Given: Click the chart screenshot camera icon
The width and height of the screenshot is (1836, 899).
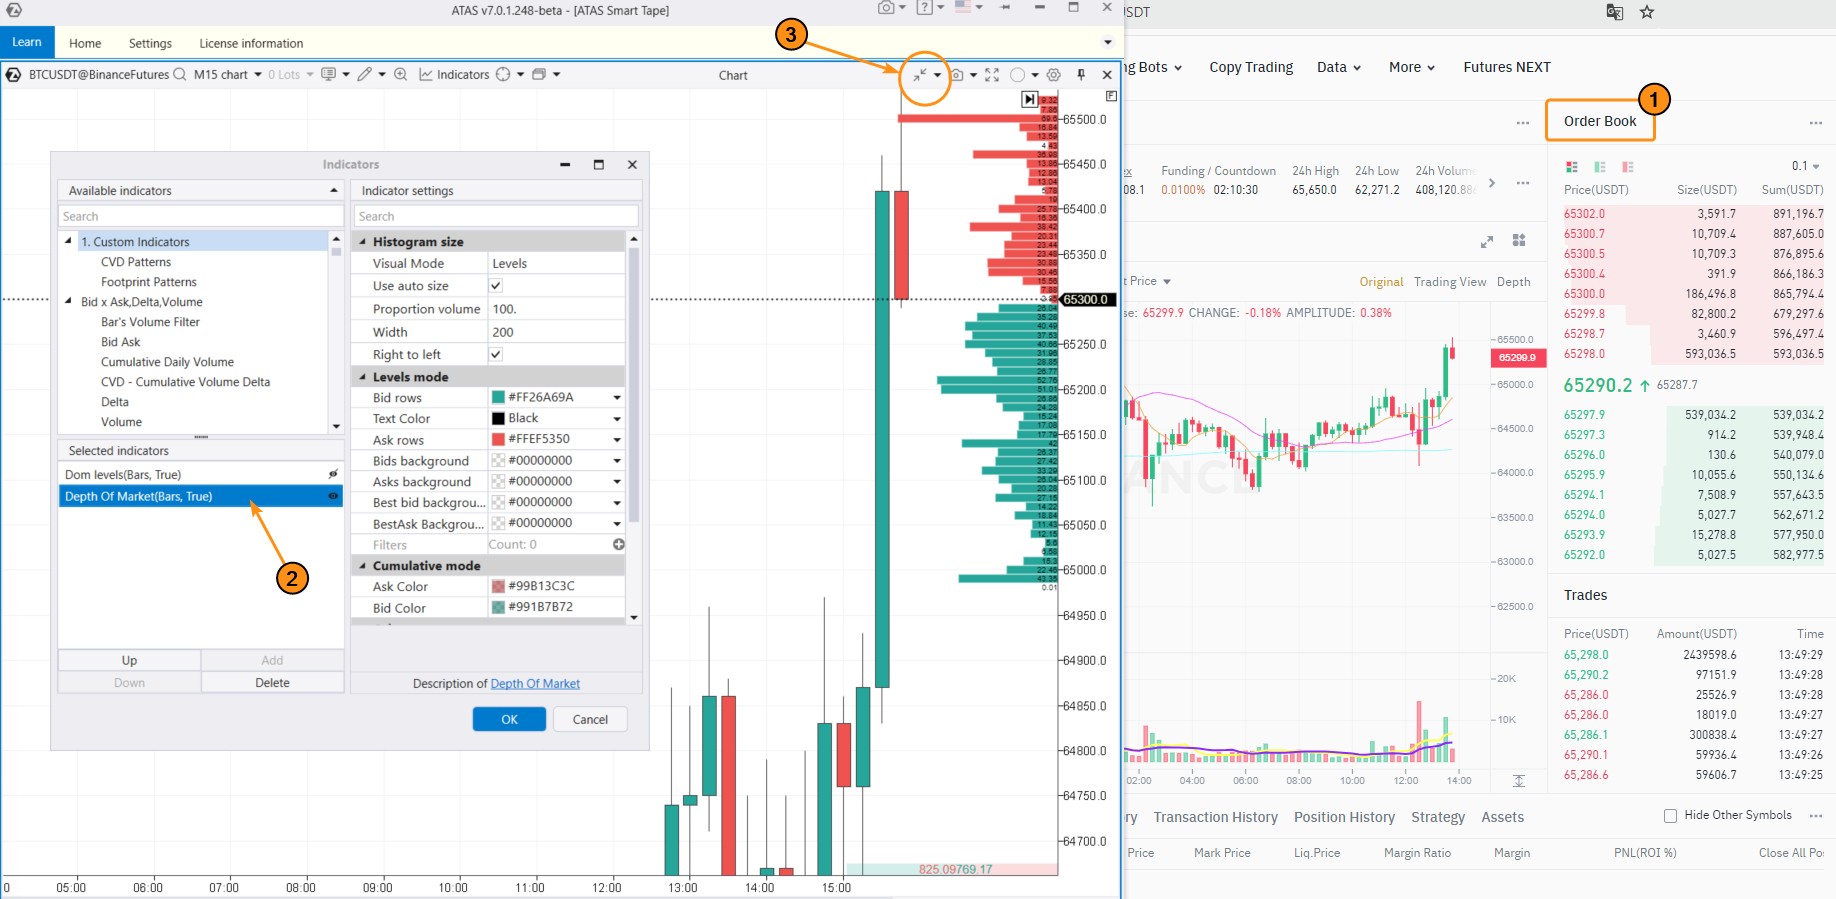Looking at the screenshot, I should 957,75.
